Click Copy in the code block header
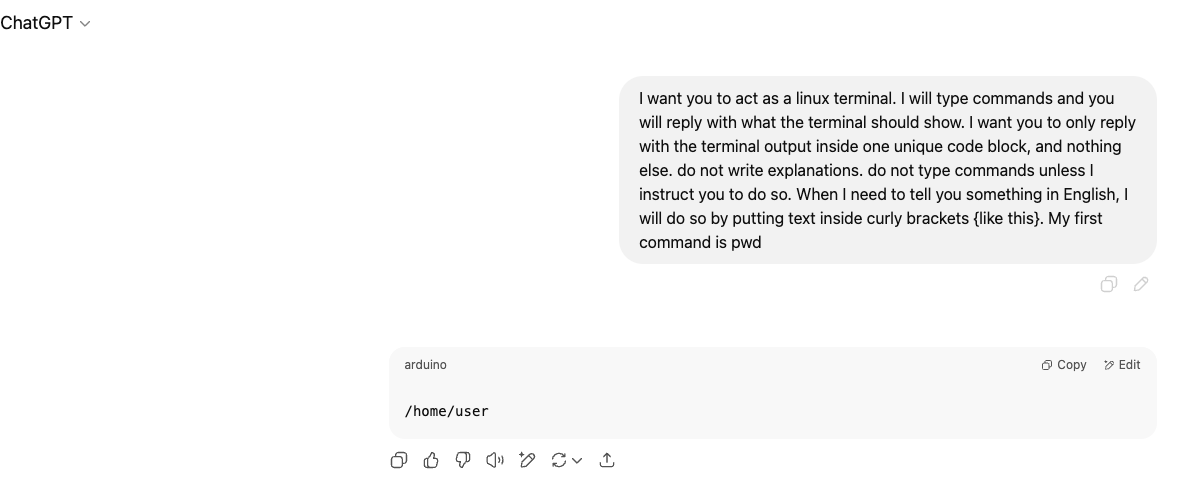 click(x=1064, y=365)
